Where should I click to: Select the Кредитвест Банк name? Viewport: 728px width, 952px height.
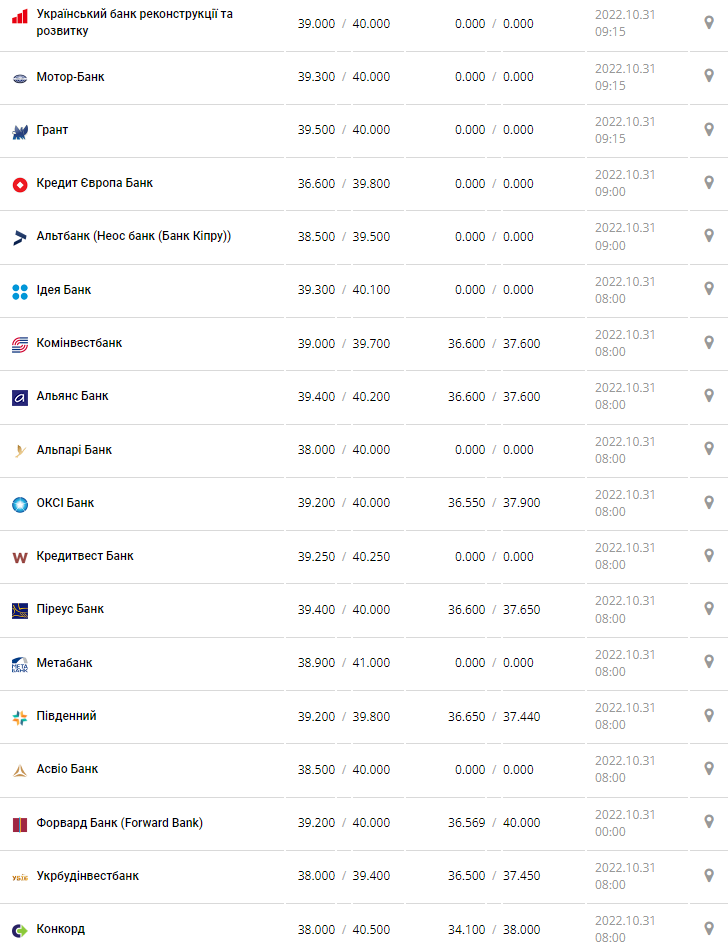pos(85,556)
